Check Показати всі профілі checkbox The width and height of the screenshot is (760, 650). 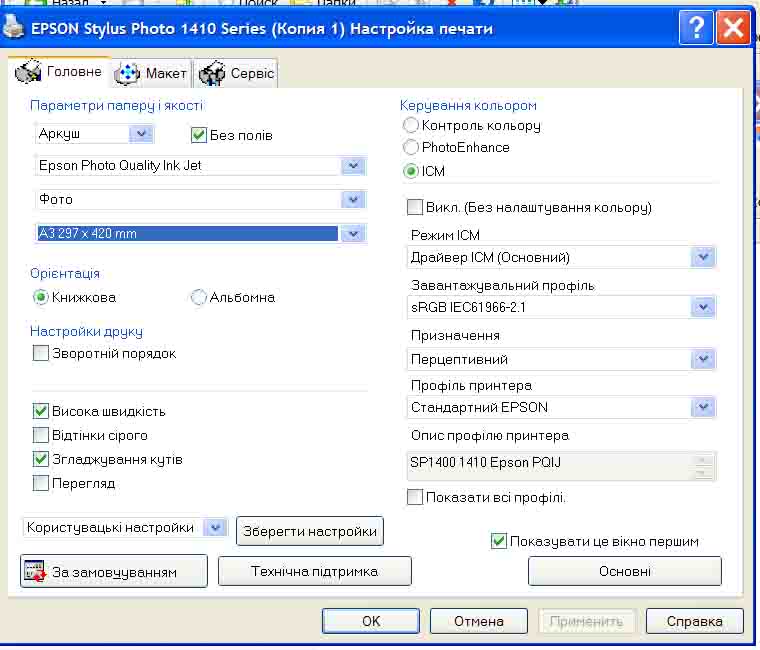(415, 497)
